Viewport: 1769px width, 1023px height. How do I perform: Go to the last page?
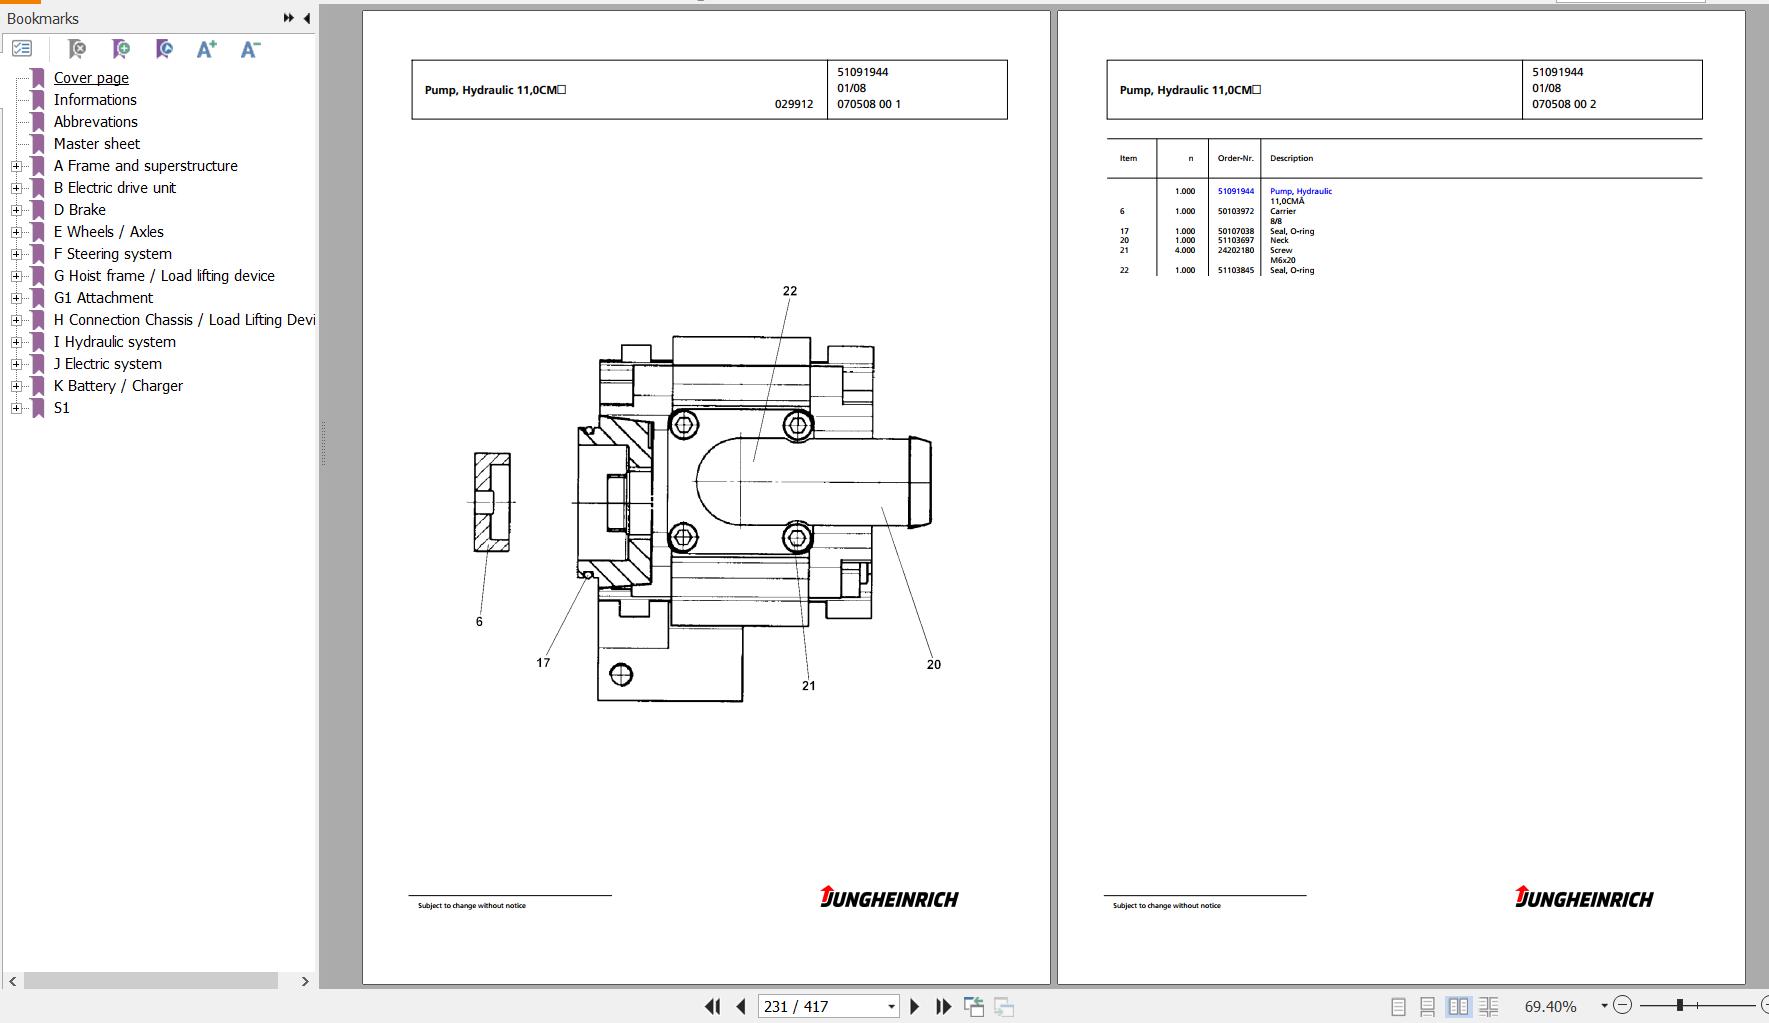pyautogui.click(x=943, y=1006)
